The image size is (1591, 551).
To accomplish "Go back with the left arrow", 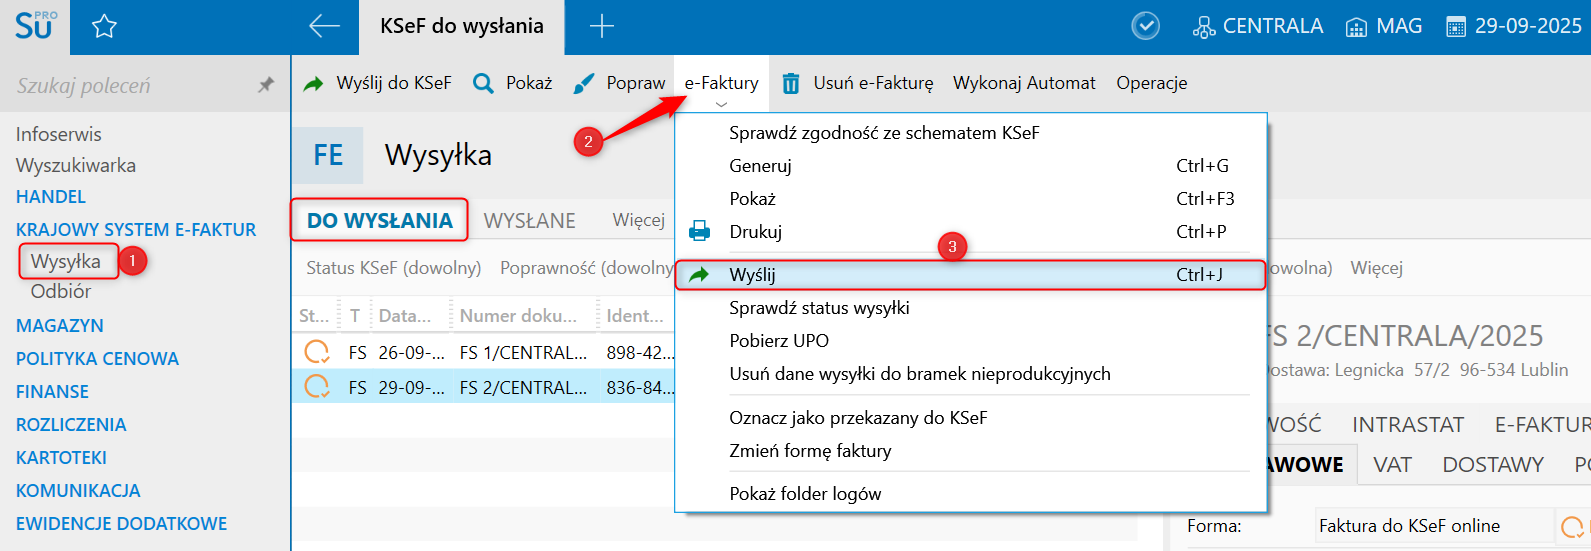I will pyautogui.click(x=324, y=27).
